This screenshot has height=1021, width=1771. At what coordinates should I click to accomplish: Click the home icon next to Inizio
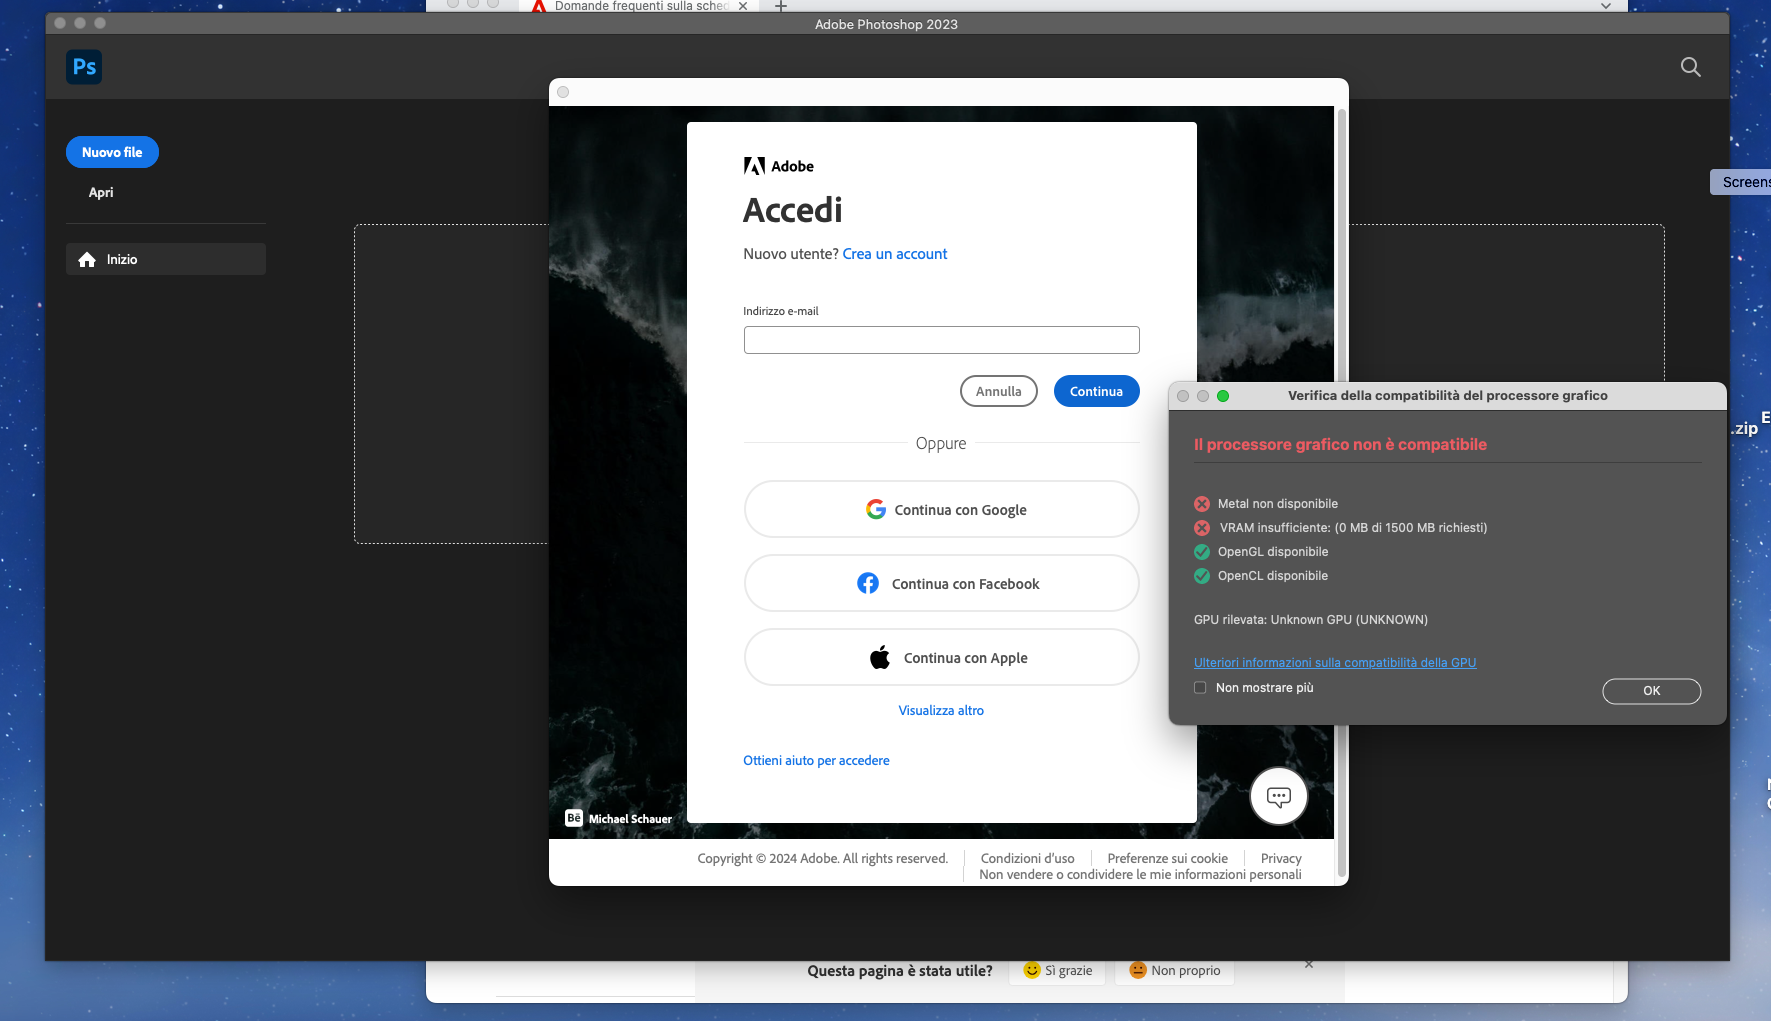pos(87,260)
